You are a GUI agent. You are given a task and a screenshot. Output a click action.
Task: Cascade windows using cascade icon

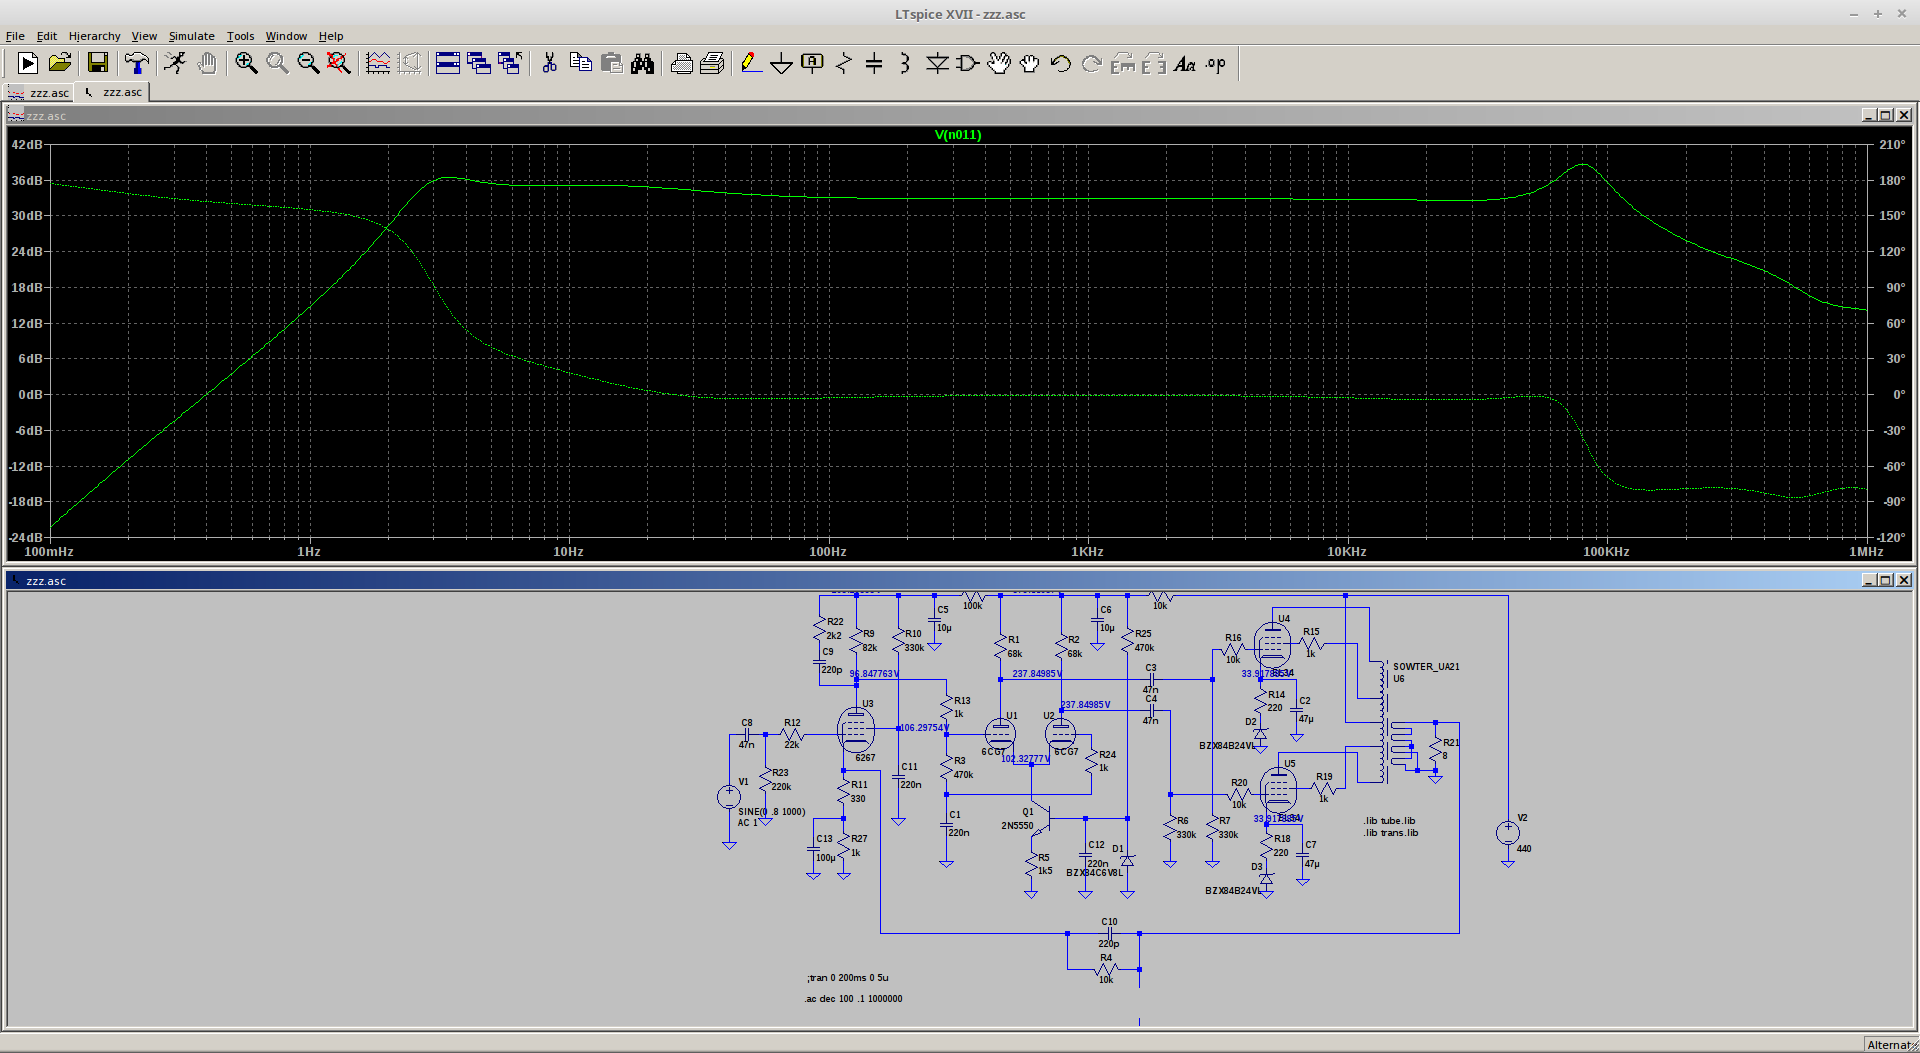(x=479, y=63)
